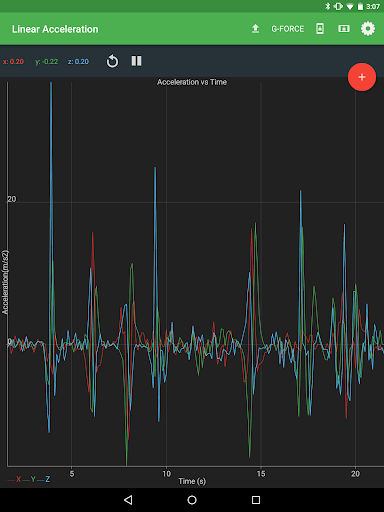
Task: Open settings gear icon
Action: point(368,29)
